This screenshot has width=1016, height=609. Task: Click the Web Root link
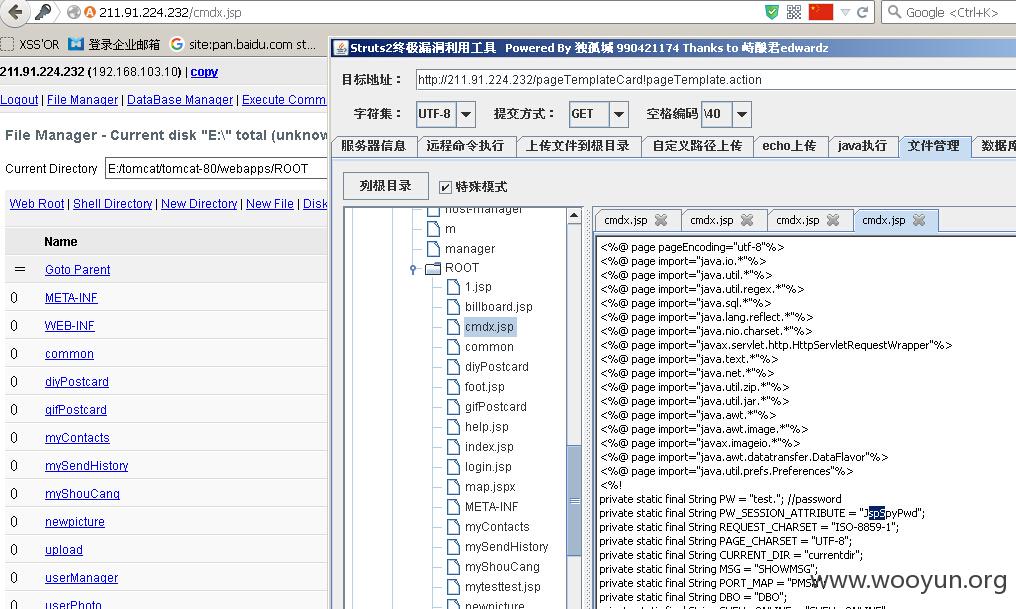click(37, 203)
